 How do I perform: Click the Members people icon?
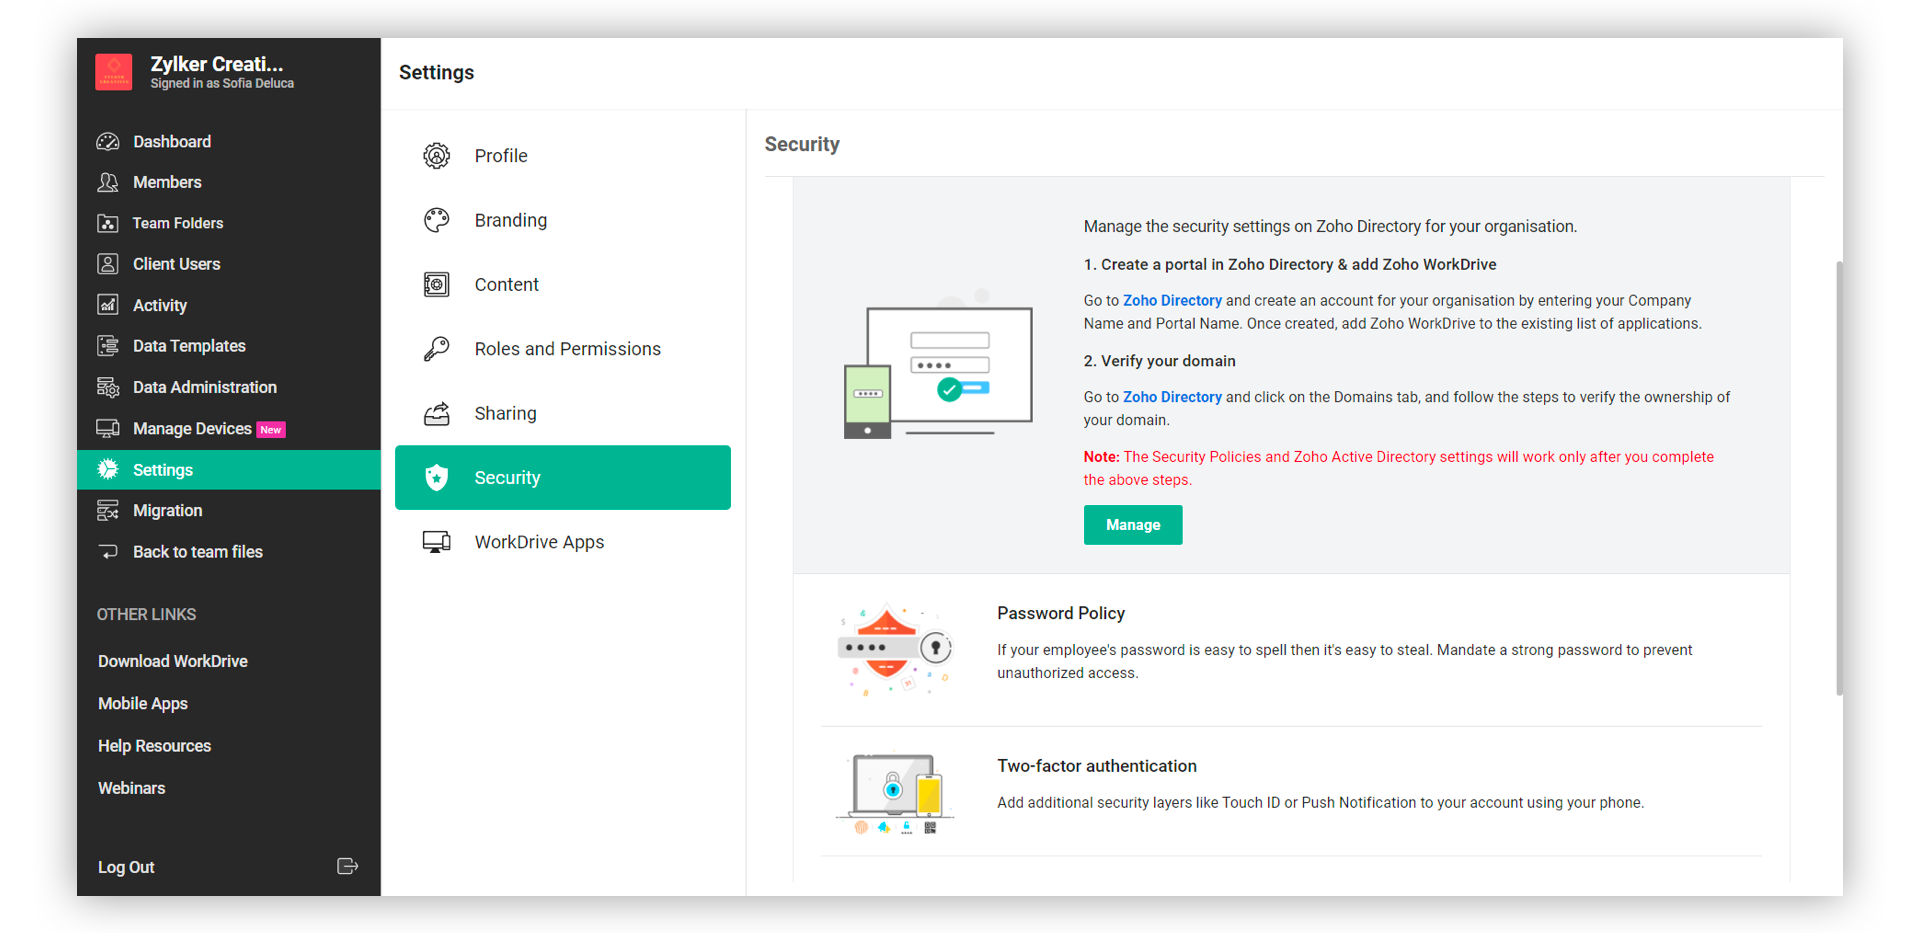click(108, 183)
